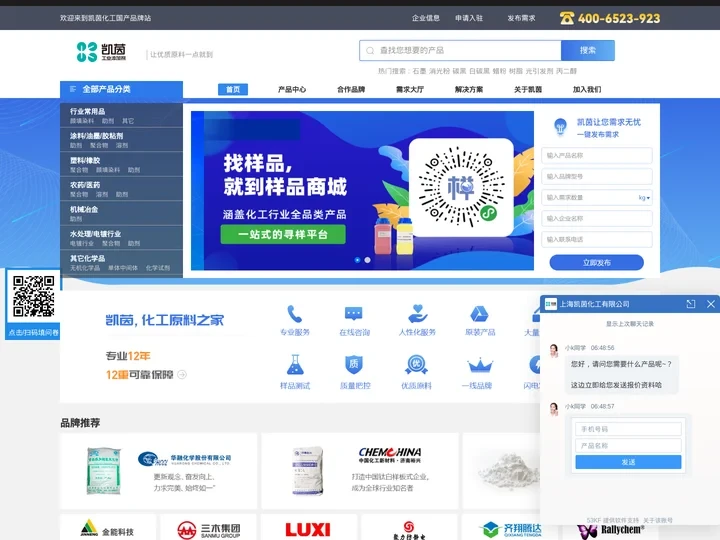Focus the 输入联系电话 field

click(596, 239)
